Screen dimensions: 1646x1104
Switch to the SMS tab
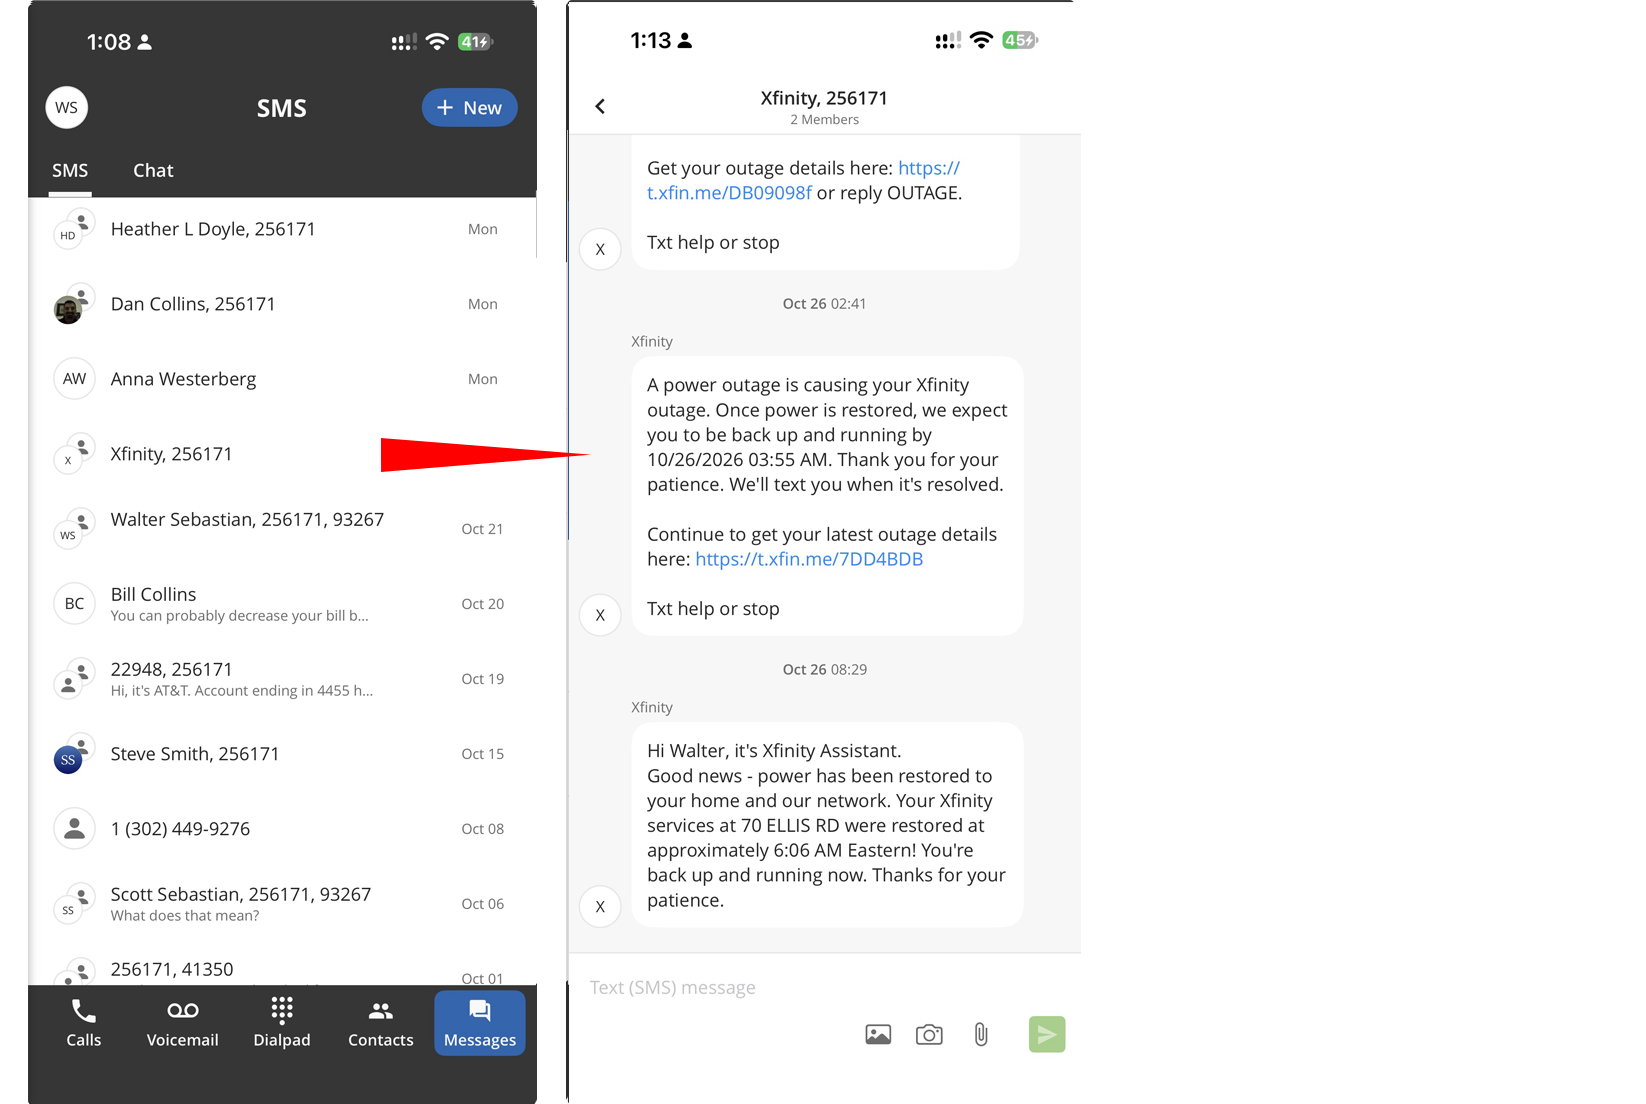click(70, 170)
